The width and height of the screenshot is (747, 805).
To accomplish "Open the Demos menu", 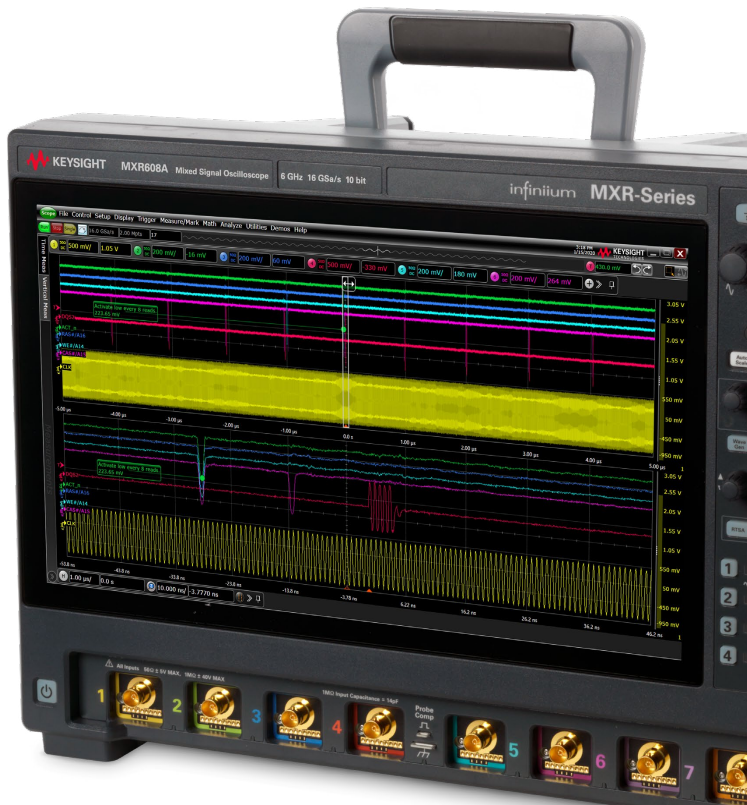I will point(280,228).
